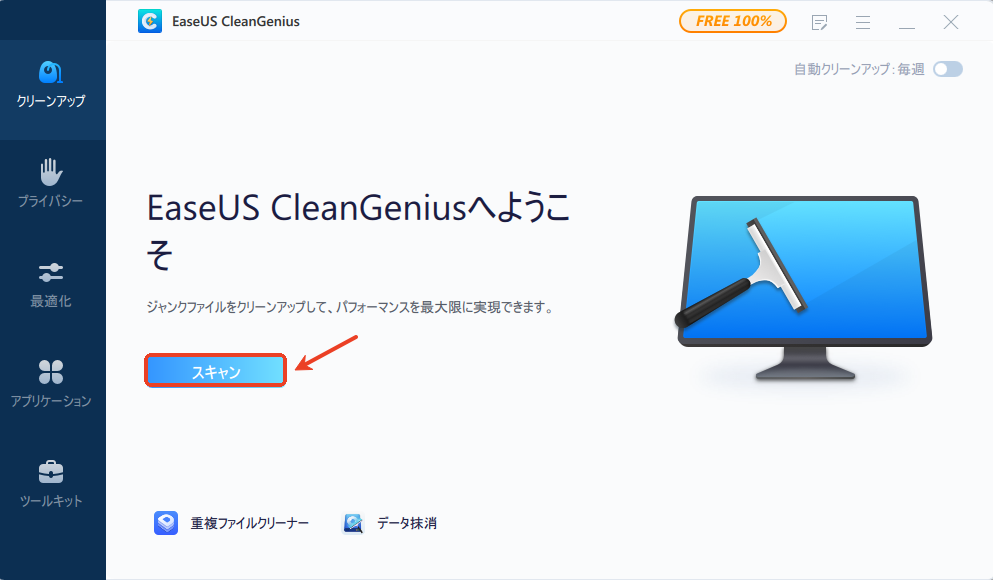Click the FREE 100% badge button
Screen dimensions: 993x580
point(733,21)
